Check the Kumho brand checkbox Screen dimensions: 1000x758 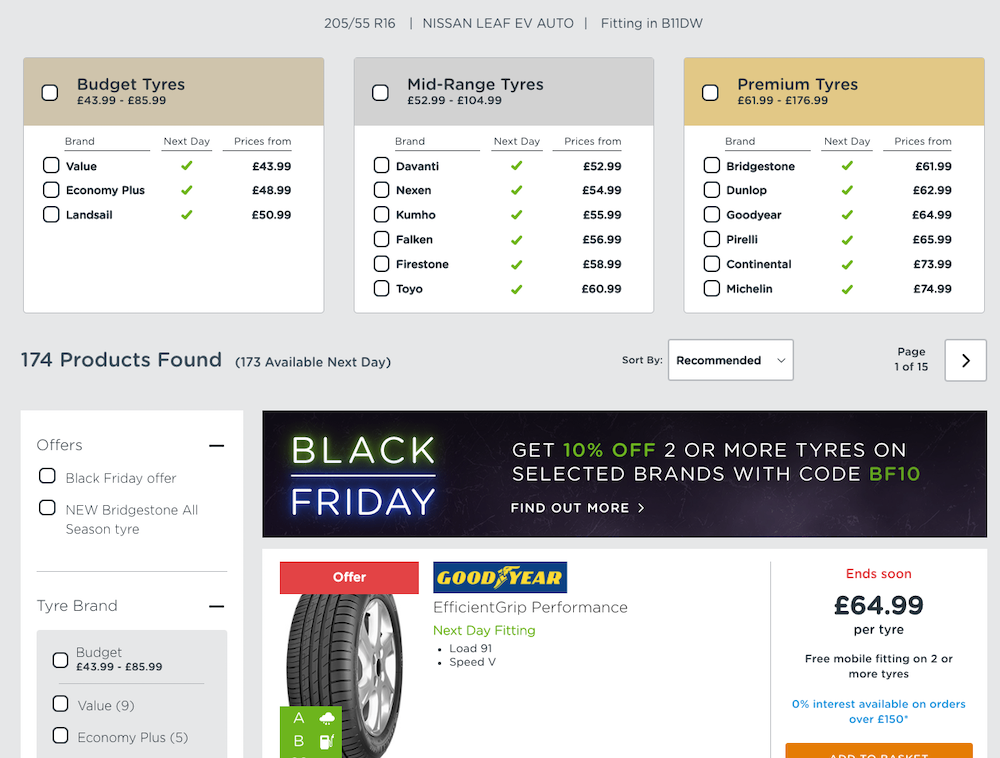point(381,214)
